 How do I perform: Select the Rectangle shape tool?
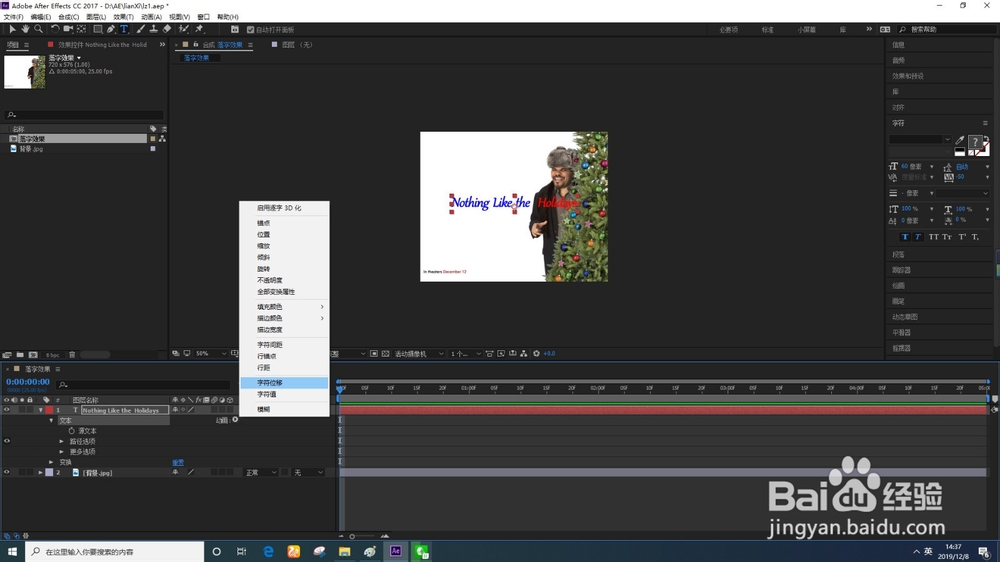coord(98,29)
